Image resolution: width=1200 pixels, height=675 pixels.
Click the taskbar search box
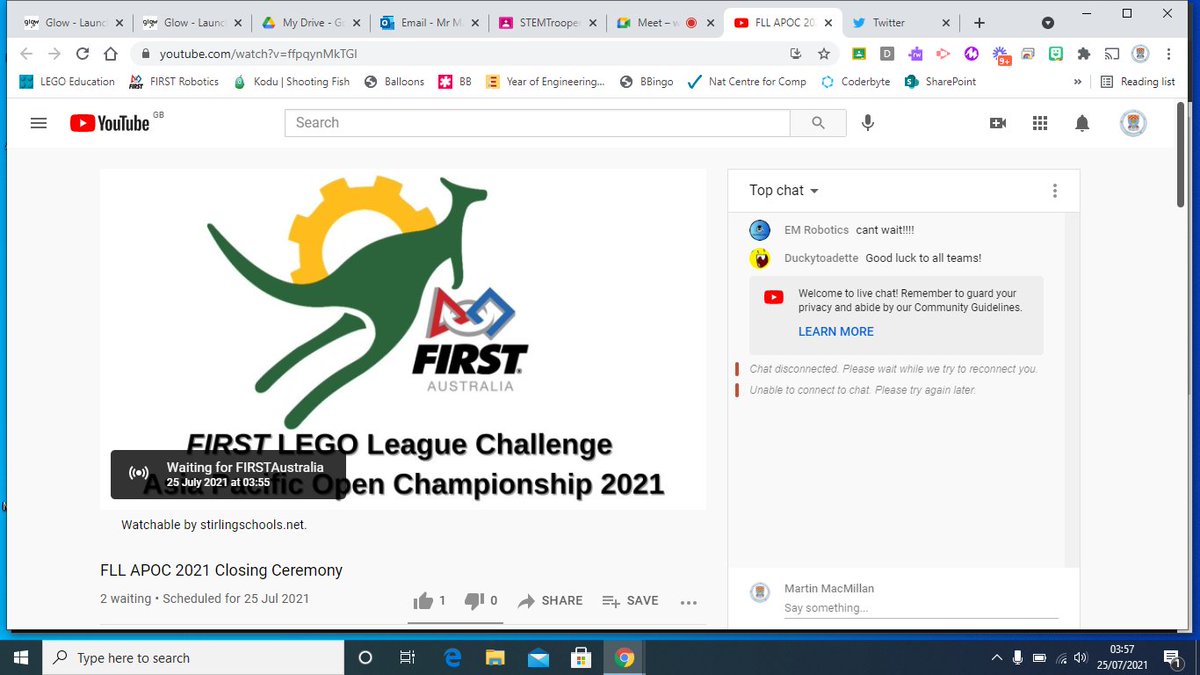(x=193, y=657)
